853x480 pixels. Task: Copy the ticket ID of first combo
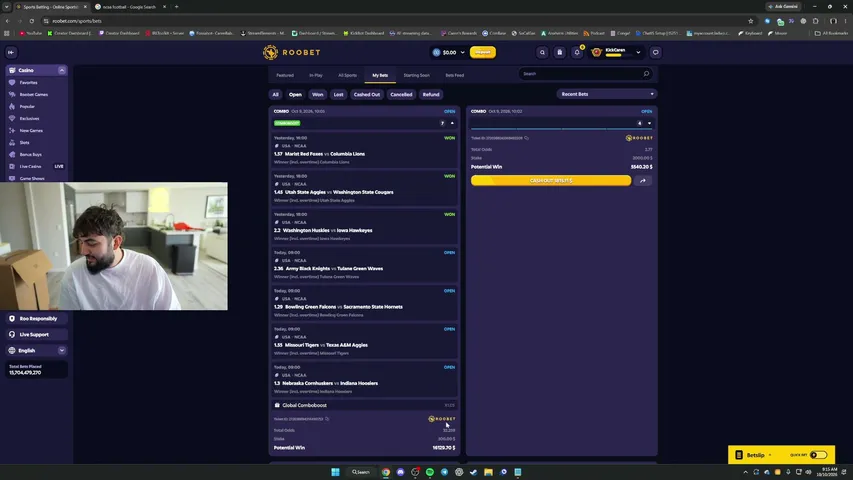(x=327, y=419)
